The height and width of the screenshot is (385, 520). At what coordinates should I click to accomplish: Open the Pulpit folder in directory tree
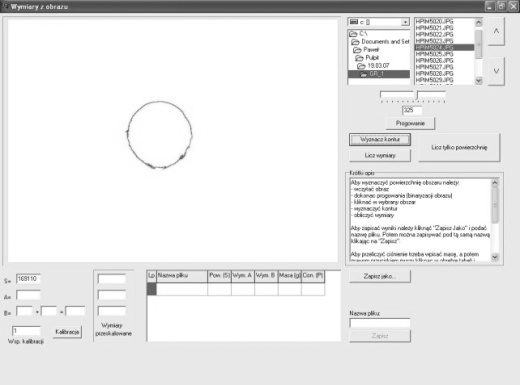point(372,58)
